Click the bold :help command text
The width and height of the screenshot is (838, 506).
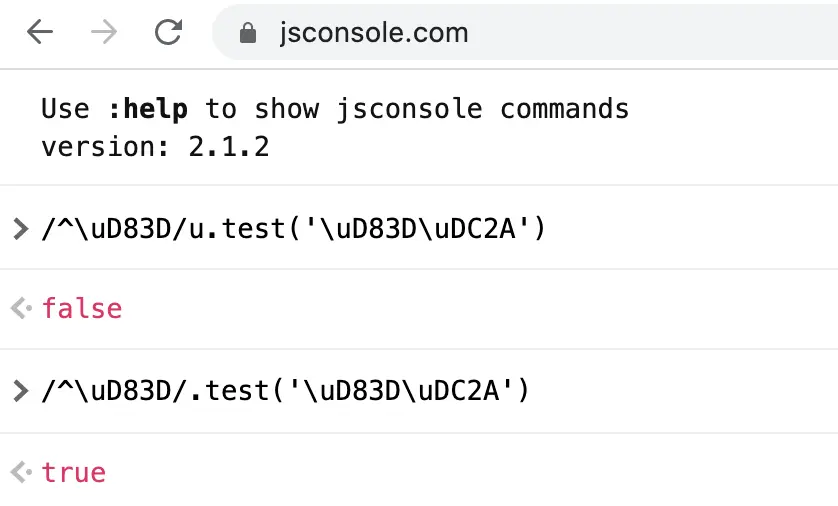point(148,109)
